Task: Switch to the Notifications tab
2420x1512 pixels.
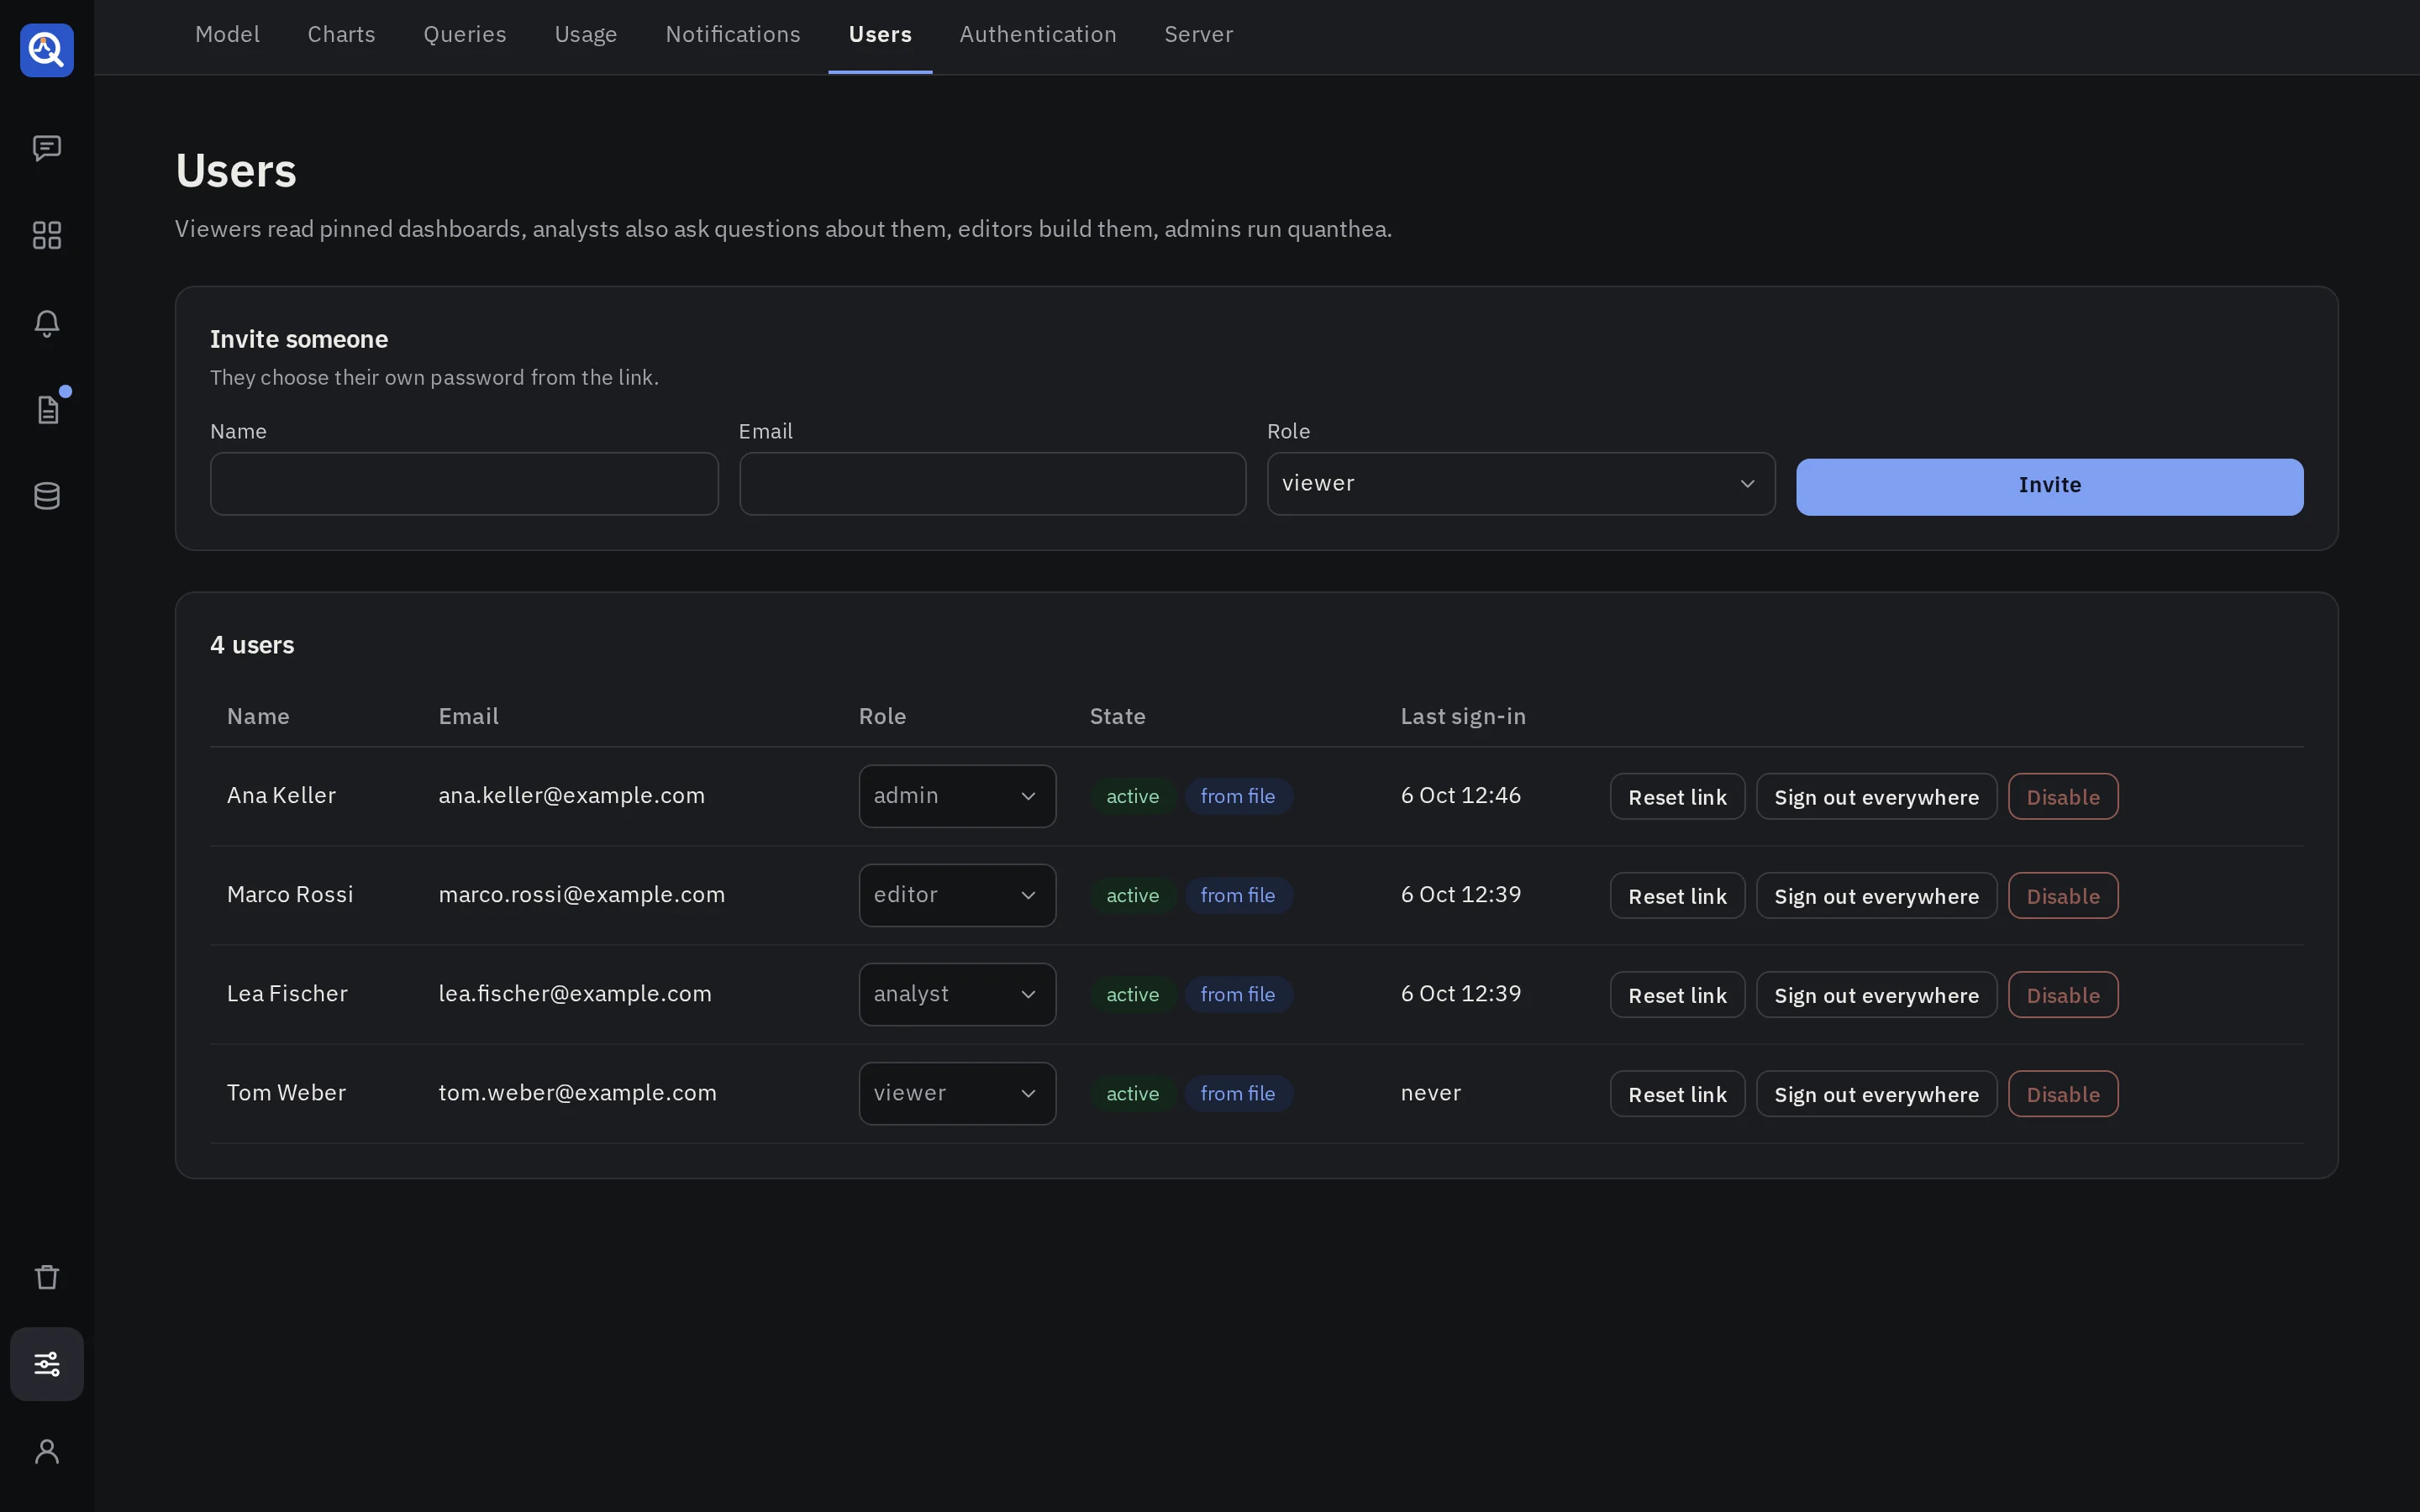Action: (x=733, y=35)
